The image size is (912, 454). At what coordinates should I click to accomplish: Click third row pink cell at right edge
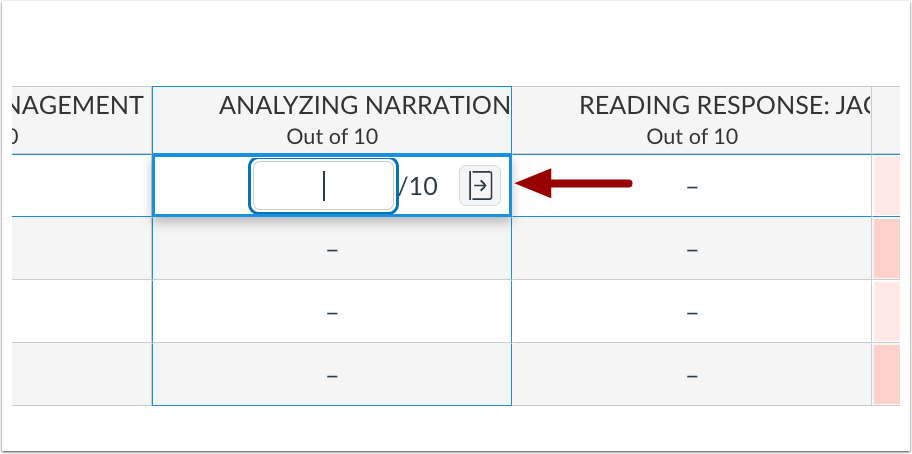click(x=886, y=312)
